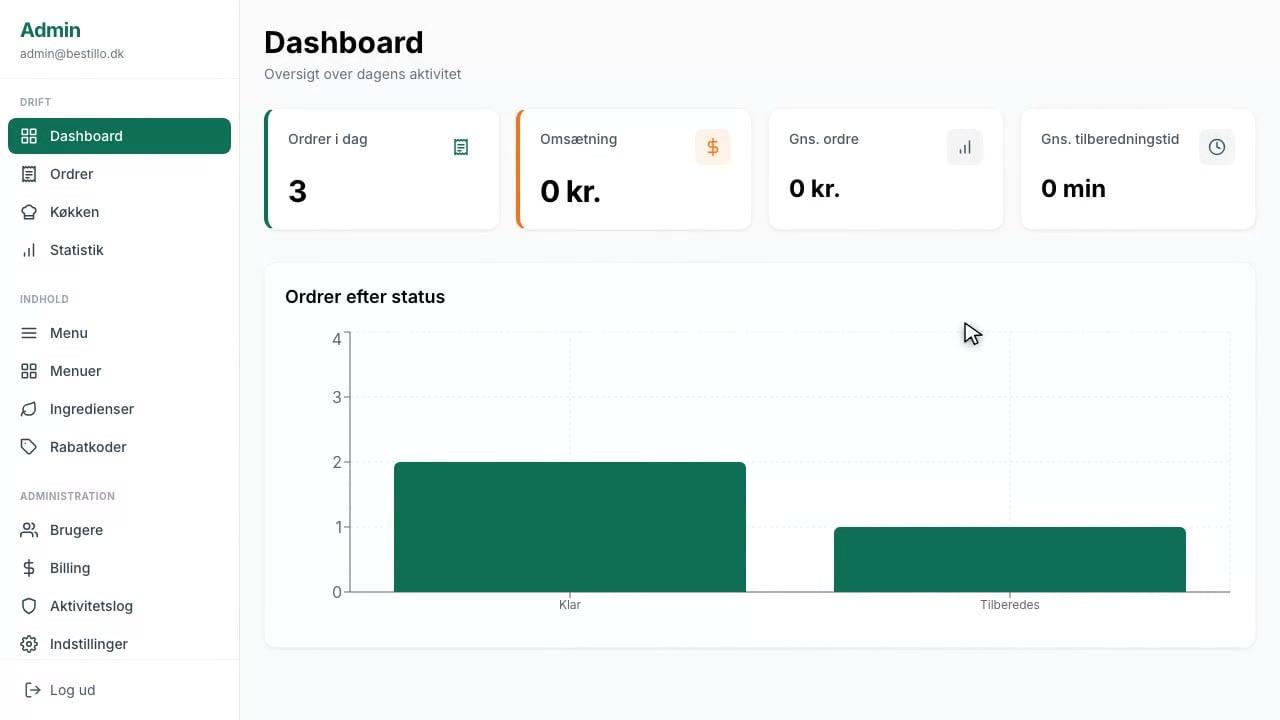The image size is (1280, 720).
Task: Click the Statistik bar chart icon
Action: point(29,250)
